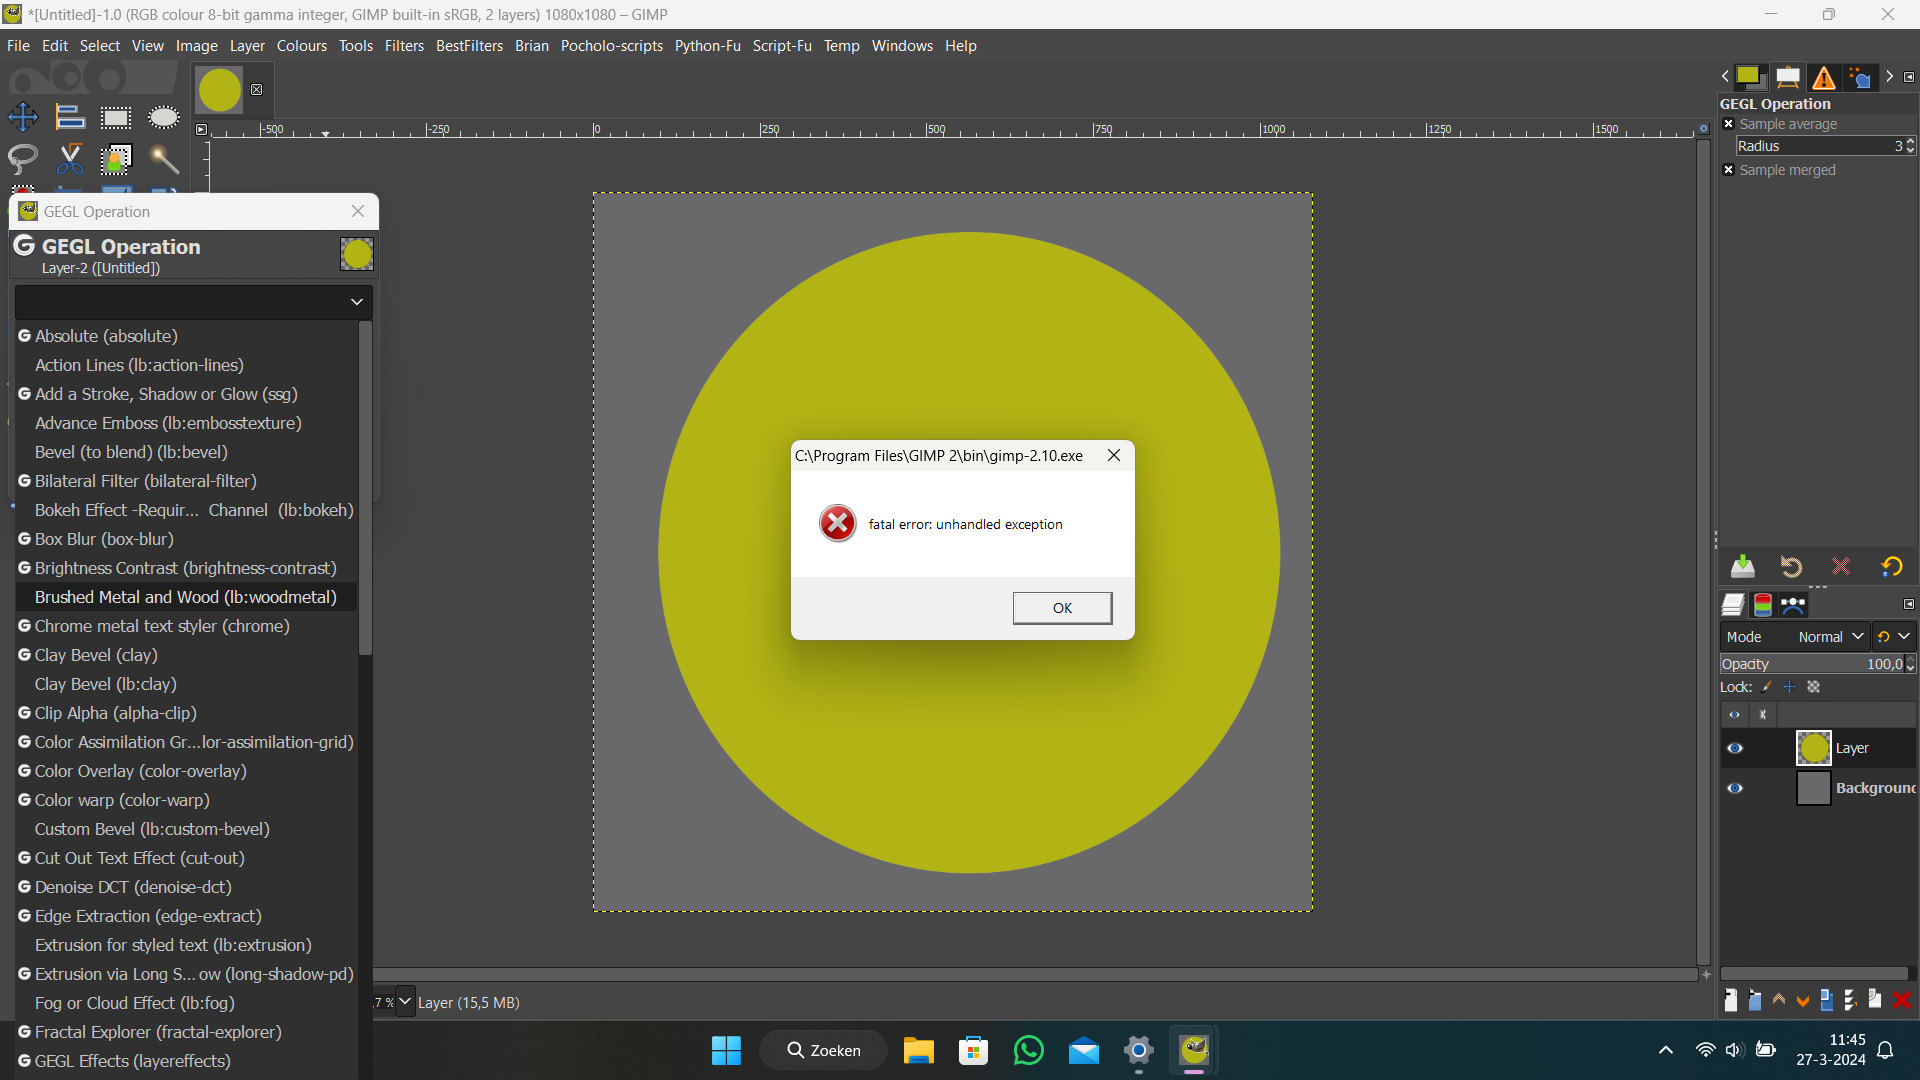Select the Move tool in toolbox
Viewport: 1920px width, 1080px height.
[23, 117]
